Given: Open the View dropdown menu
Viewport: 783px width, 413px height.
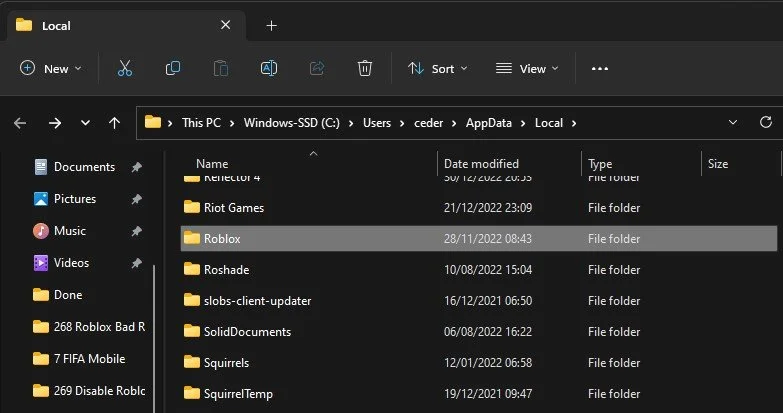Looking at the screenshot, I should (x=527, y=68).
